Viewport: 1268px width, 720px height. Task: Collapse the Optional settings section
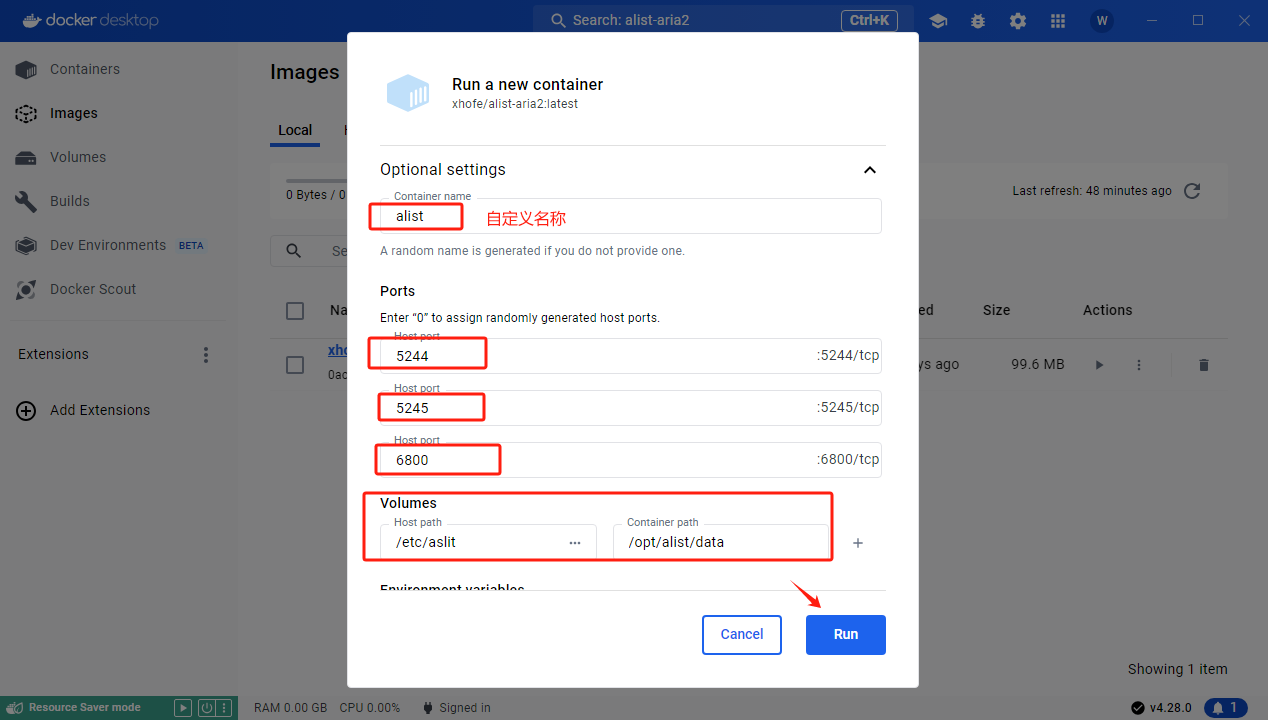pos(869,170)
